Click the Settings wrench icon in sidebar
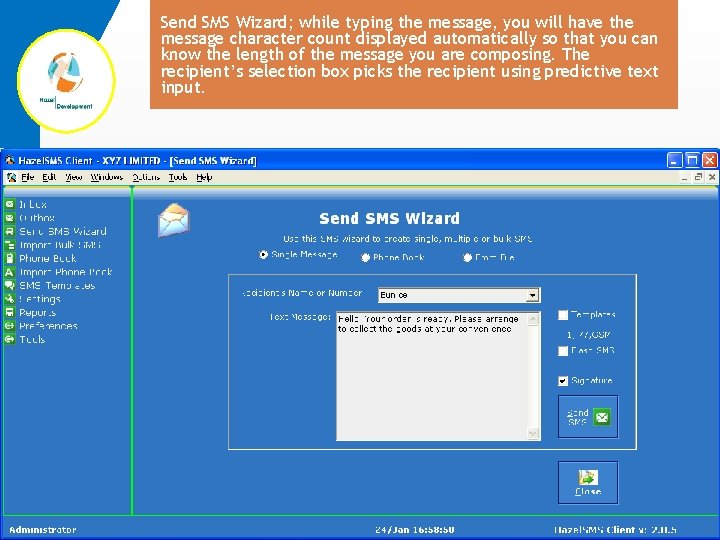The width and height of the screenshot is (720, 540). 9,299
